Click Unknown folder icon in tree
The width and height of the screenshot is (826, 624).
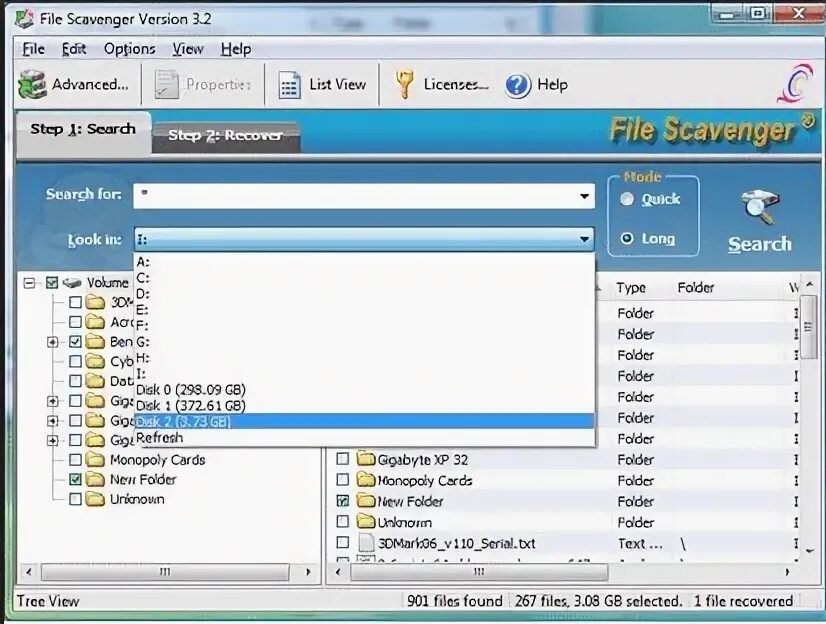click(x=95, y=499)
